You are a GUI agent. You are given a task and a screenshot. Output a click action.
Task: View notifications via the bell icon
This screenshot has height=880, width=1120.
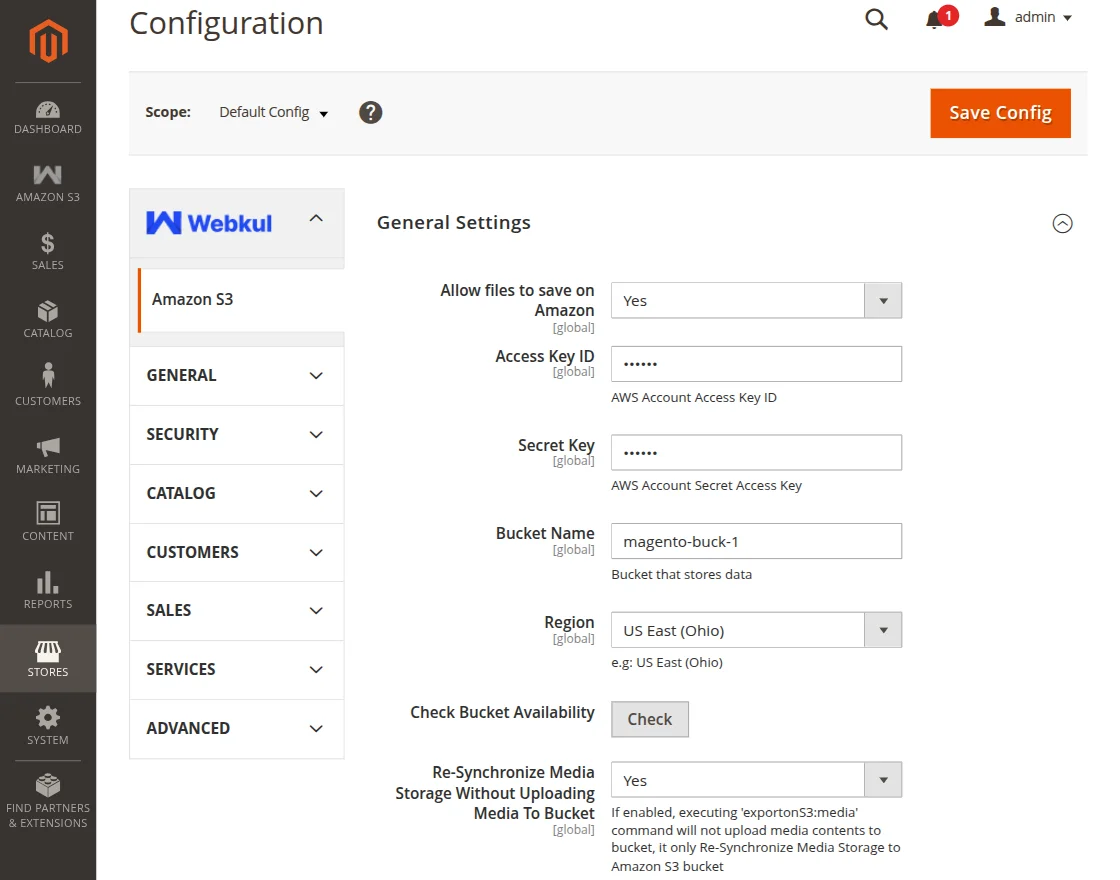[934, 18]
